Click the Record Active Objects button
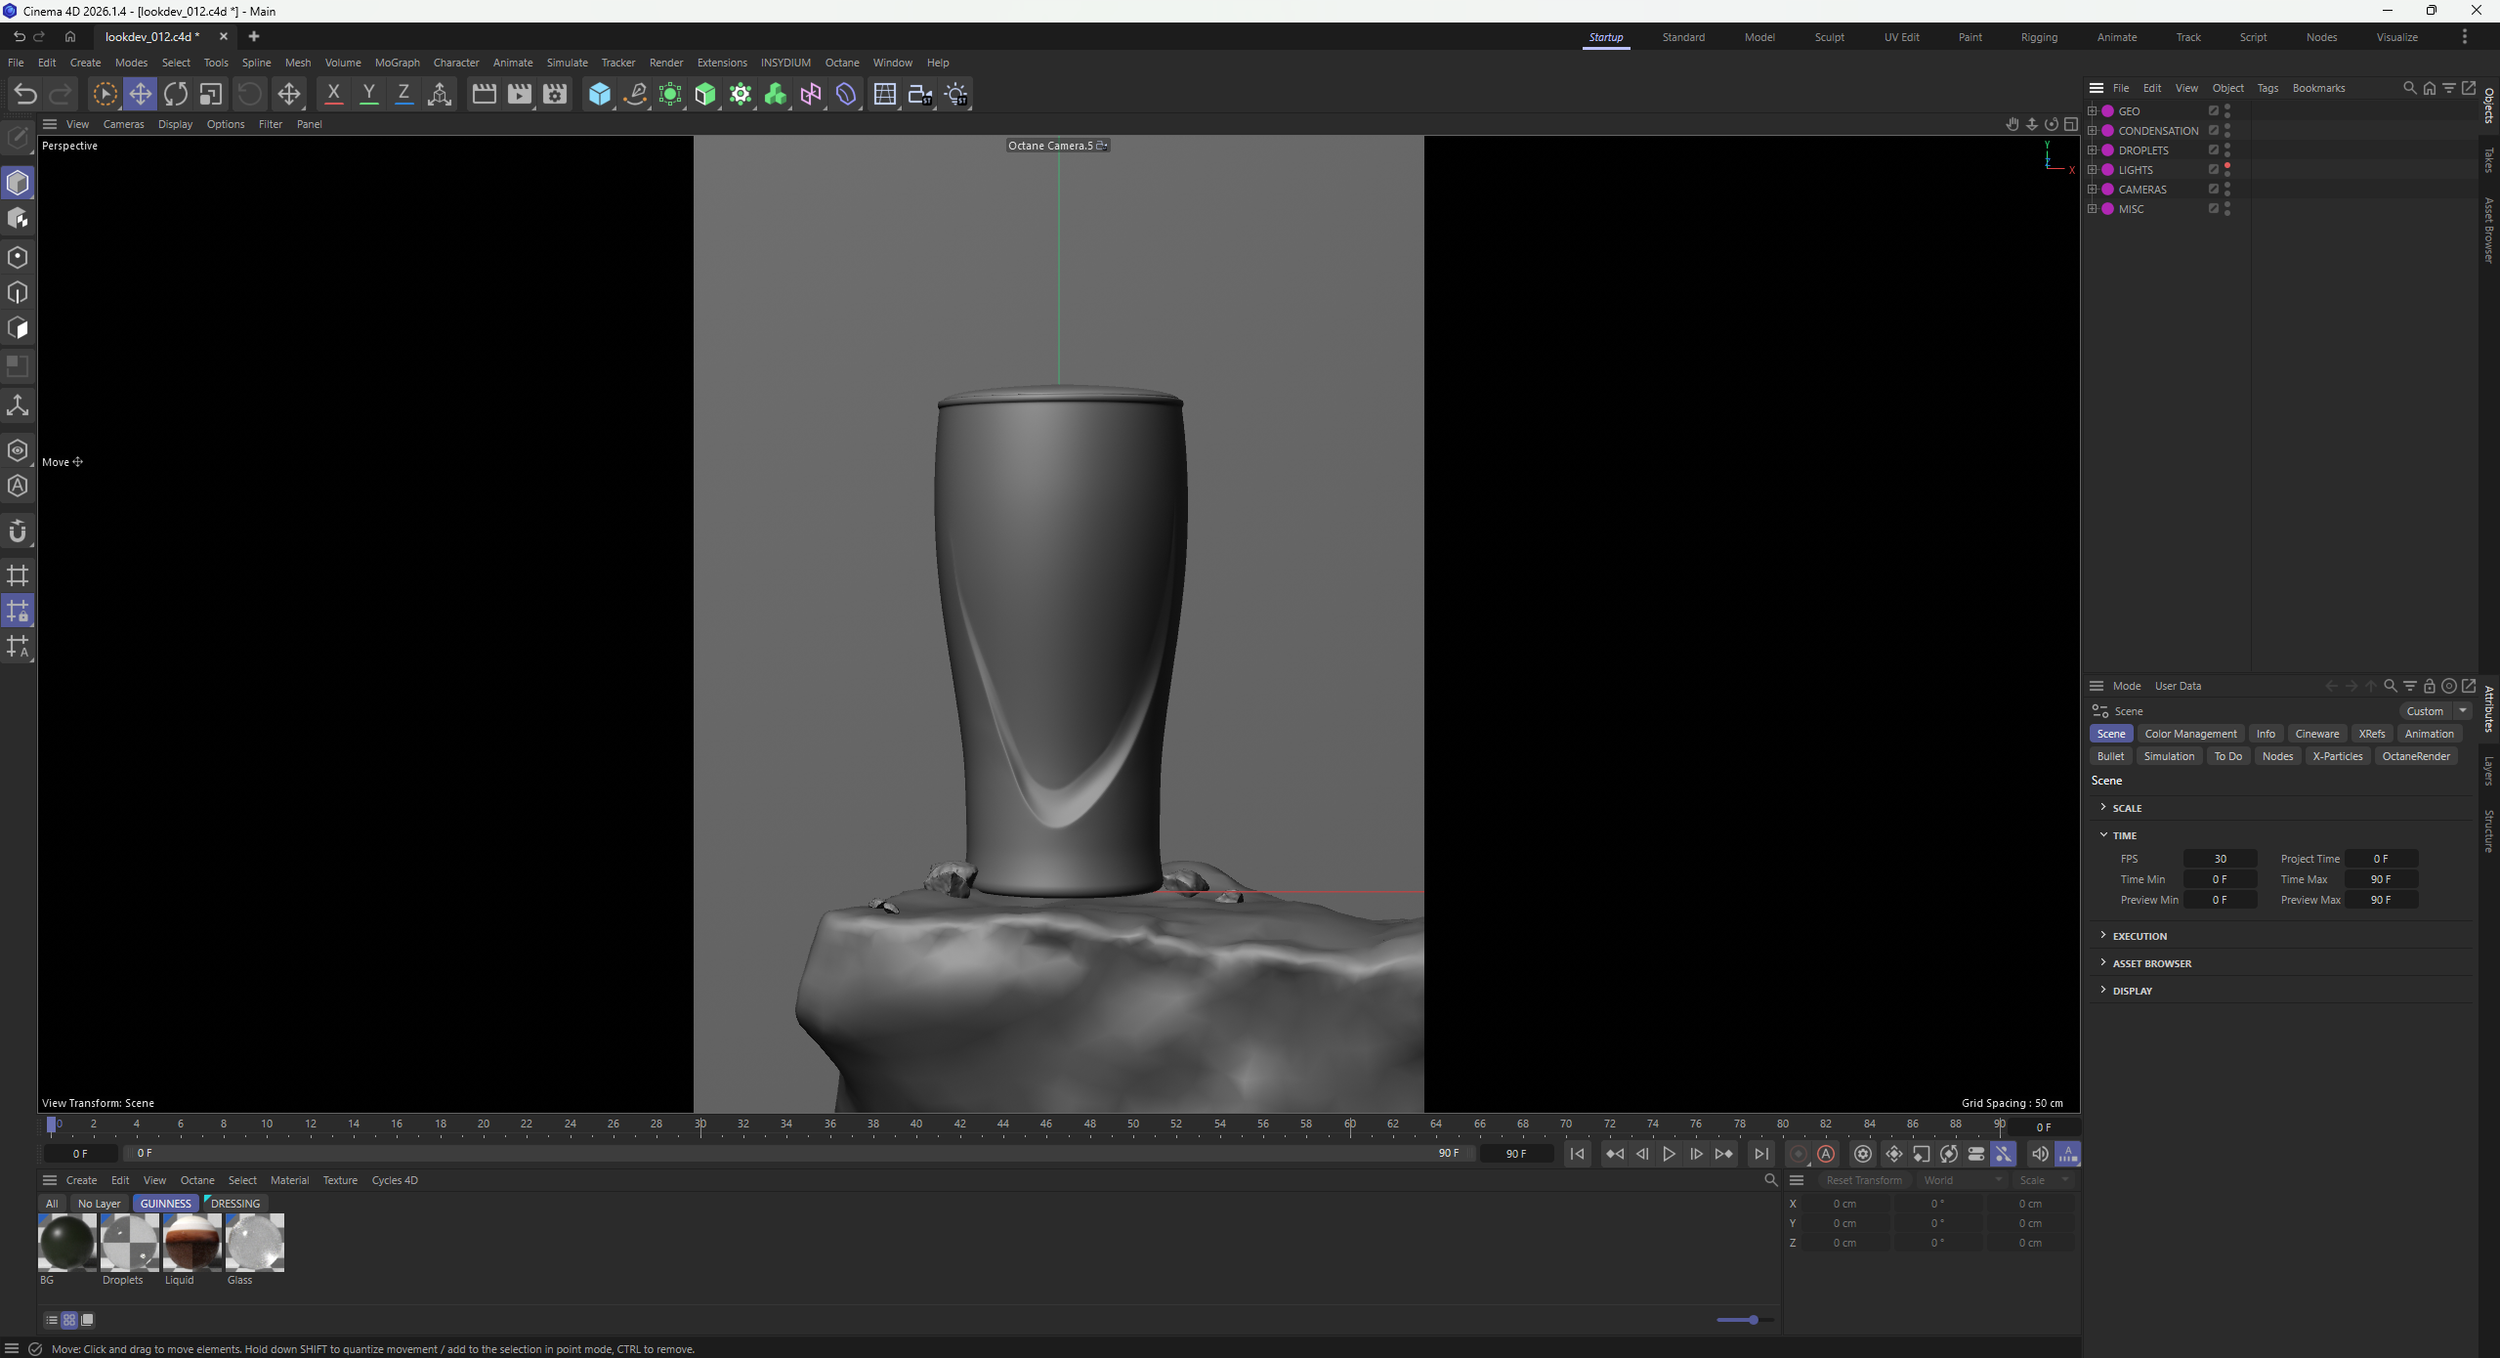Image resolution: width=2500 pixels, height=1358 pixels. 1798,1154
